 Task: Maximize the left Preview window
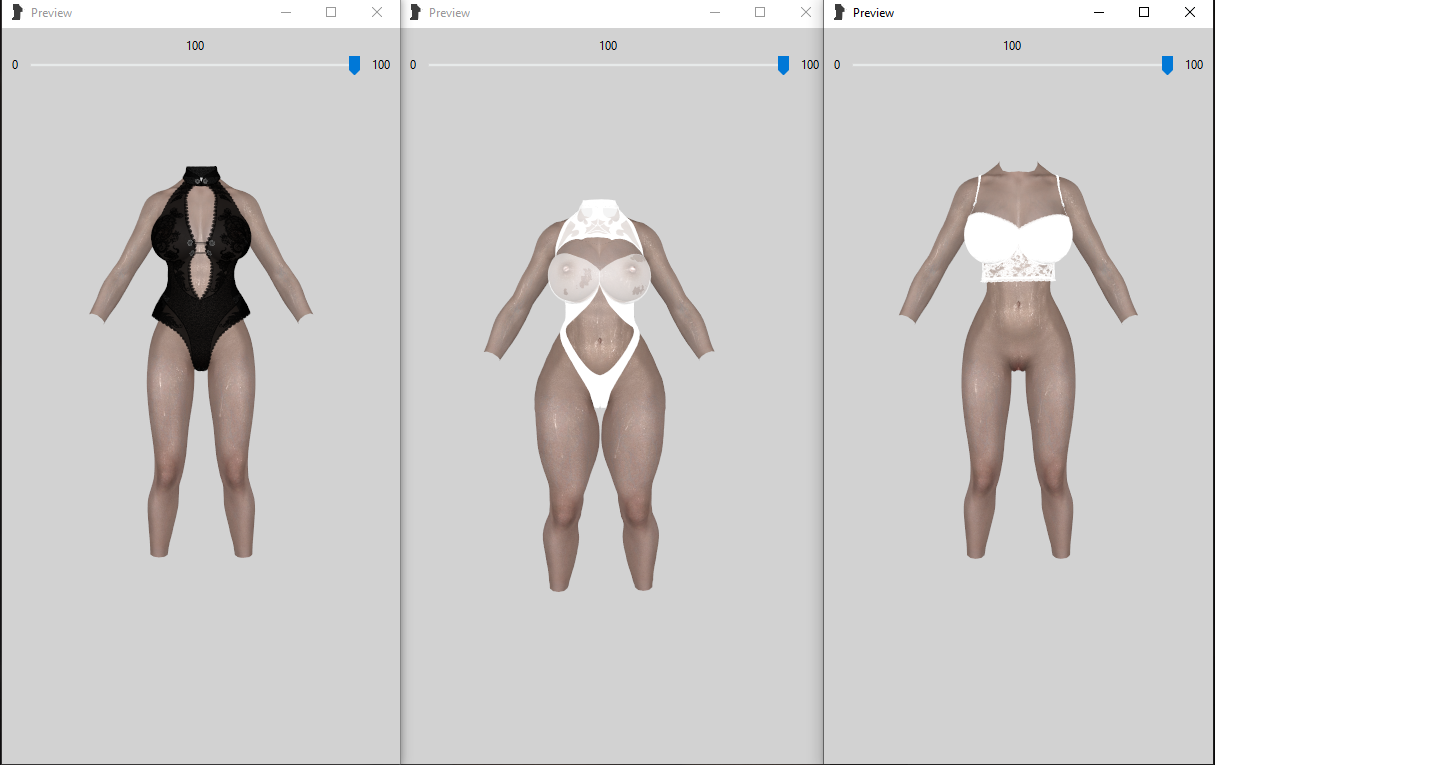coord(331,13)
